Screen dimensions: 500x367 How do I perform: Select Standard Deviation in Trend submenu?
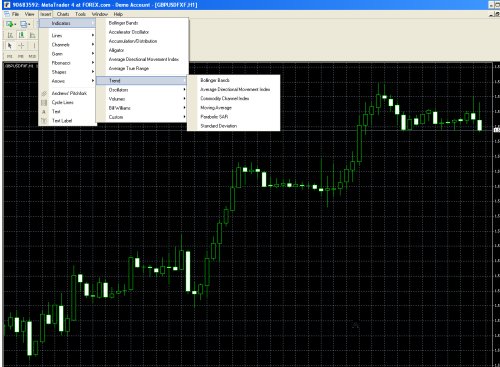tap(234, 126)
